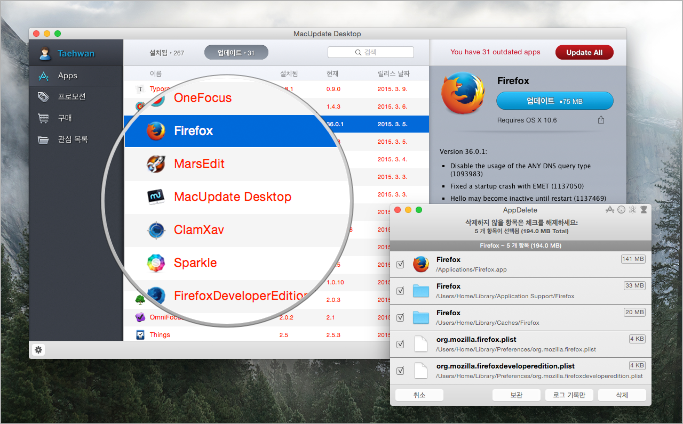The width and height of the screenshot is (683, 424).
Task: Open the 구매 shopping cart icon
Action: (43, 118)
